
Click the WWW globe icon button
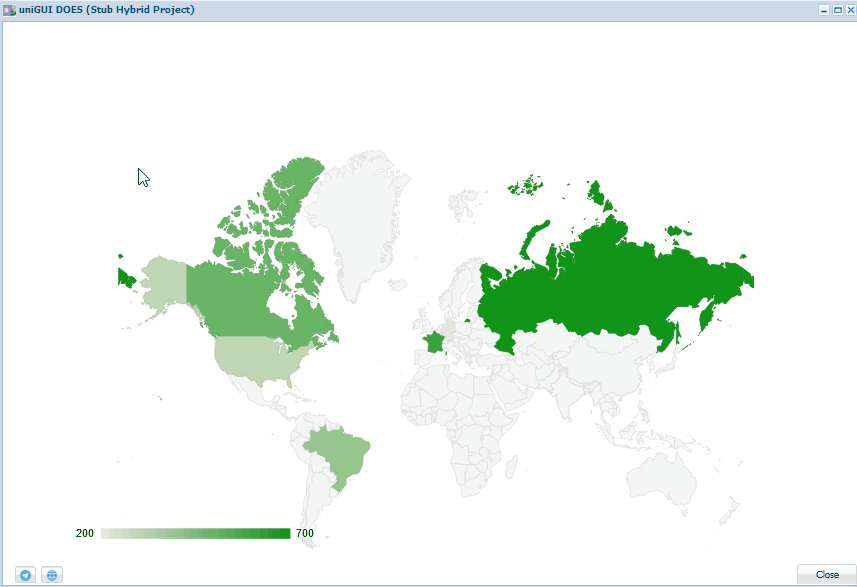(52, 574)
